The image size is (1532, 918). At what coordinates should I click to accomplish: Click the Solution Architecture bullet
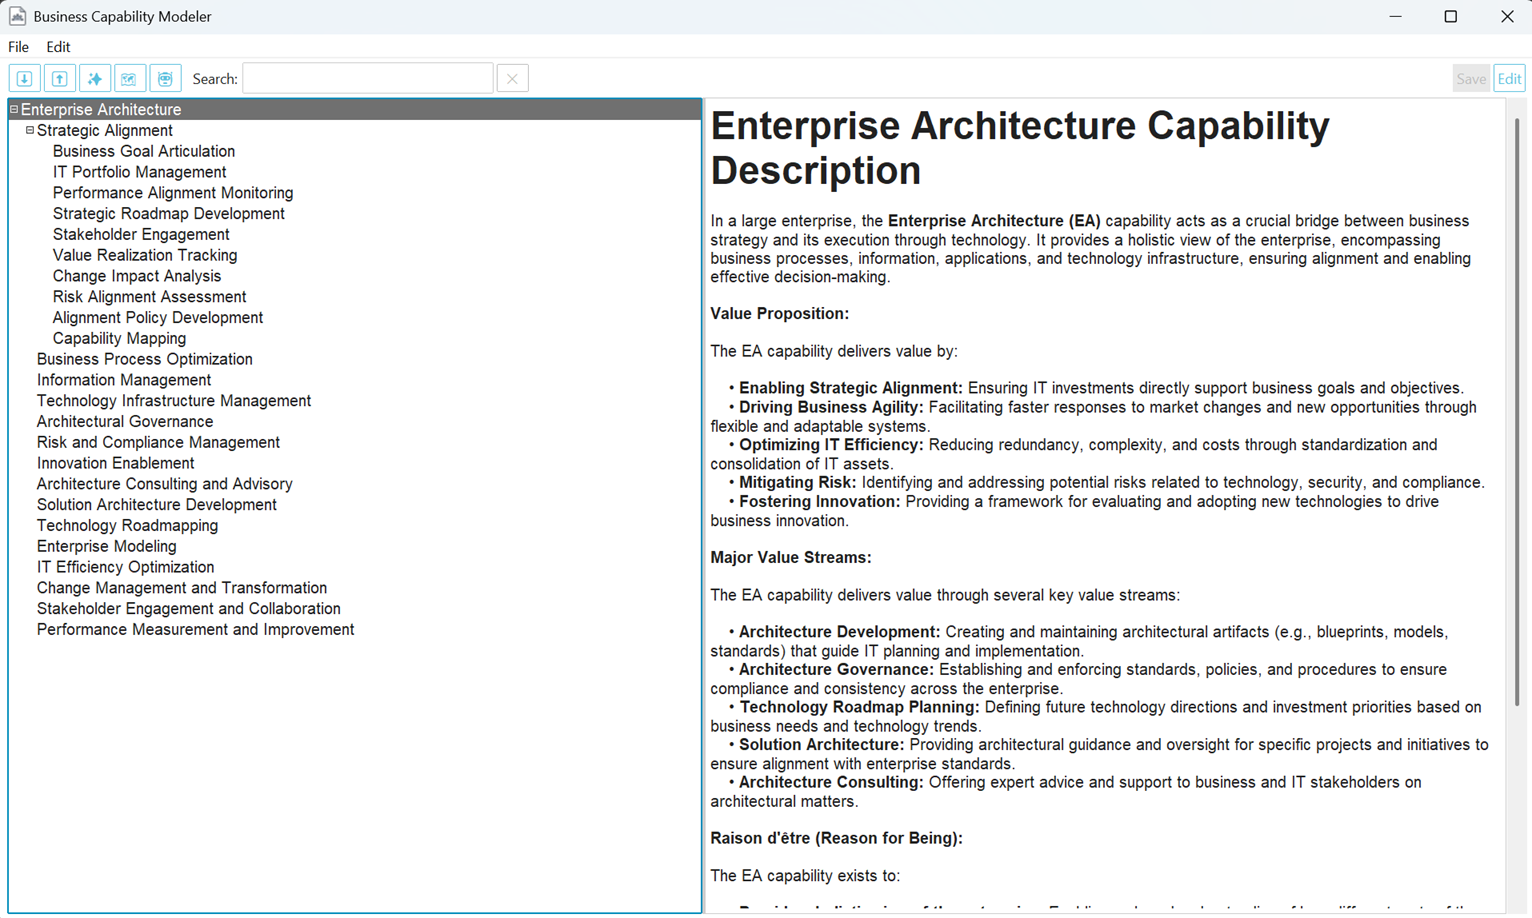[x=1099, y=754]
